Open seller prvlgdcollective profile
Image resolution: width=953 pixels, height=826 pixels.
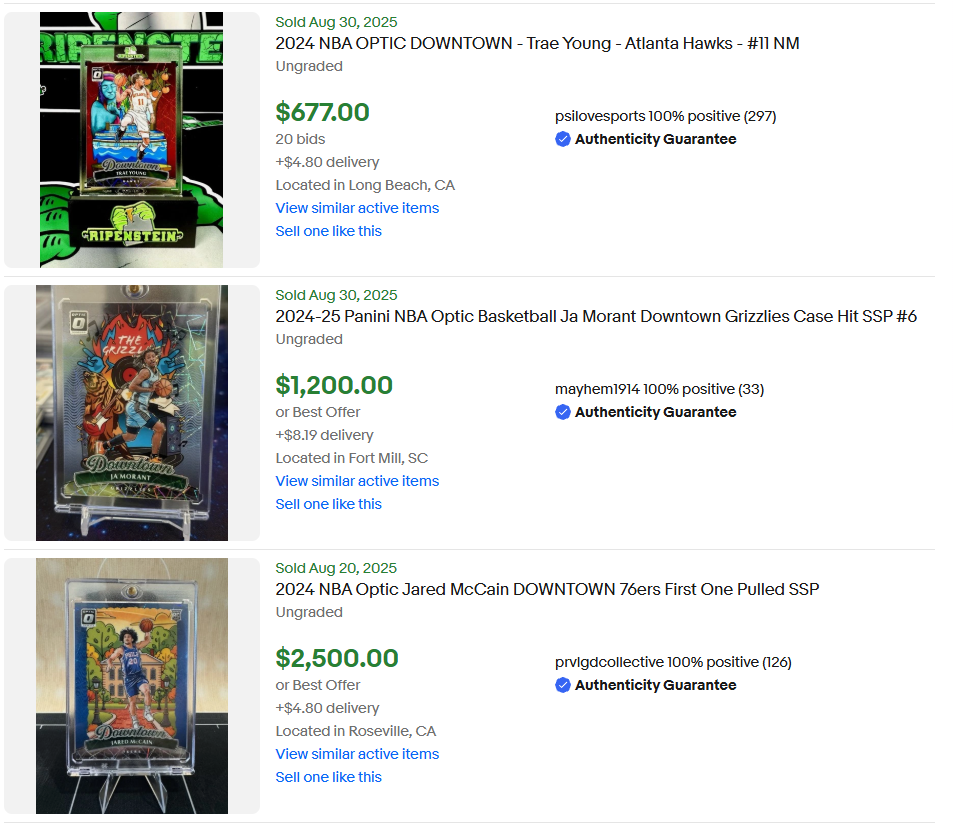tap(609, 662)
